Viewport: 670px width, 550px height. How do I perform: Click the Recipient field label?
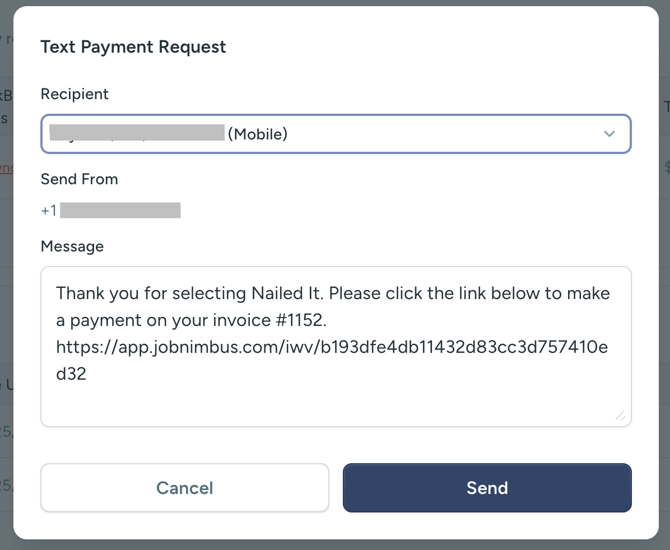[x=75, y=94]
